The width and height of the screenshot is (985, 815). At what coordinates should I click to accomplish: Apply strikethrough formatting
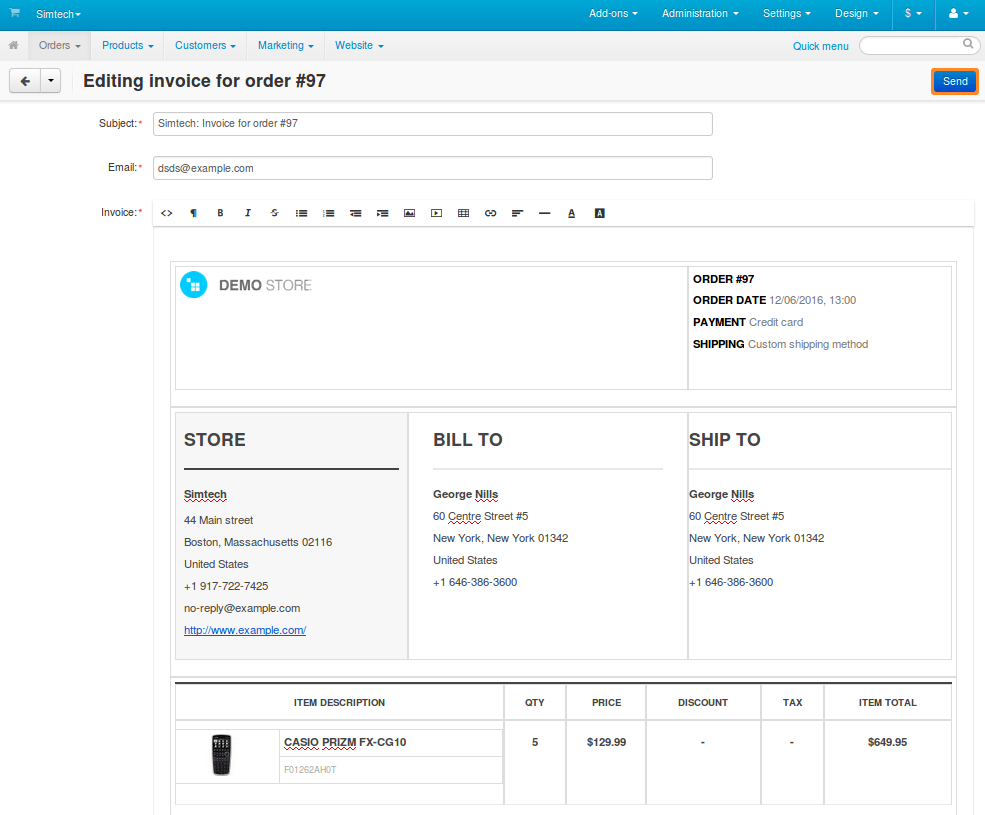(275, 213)
